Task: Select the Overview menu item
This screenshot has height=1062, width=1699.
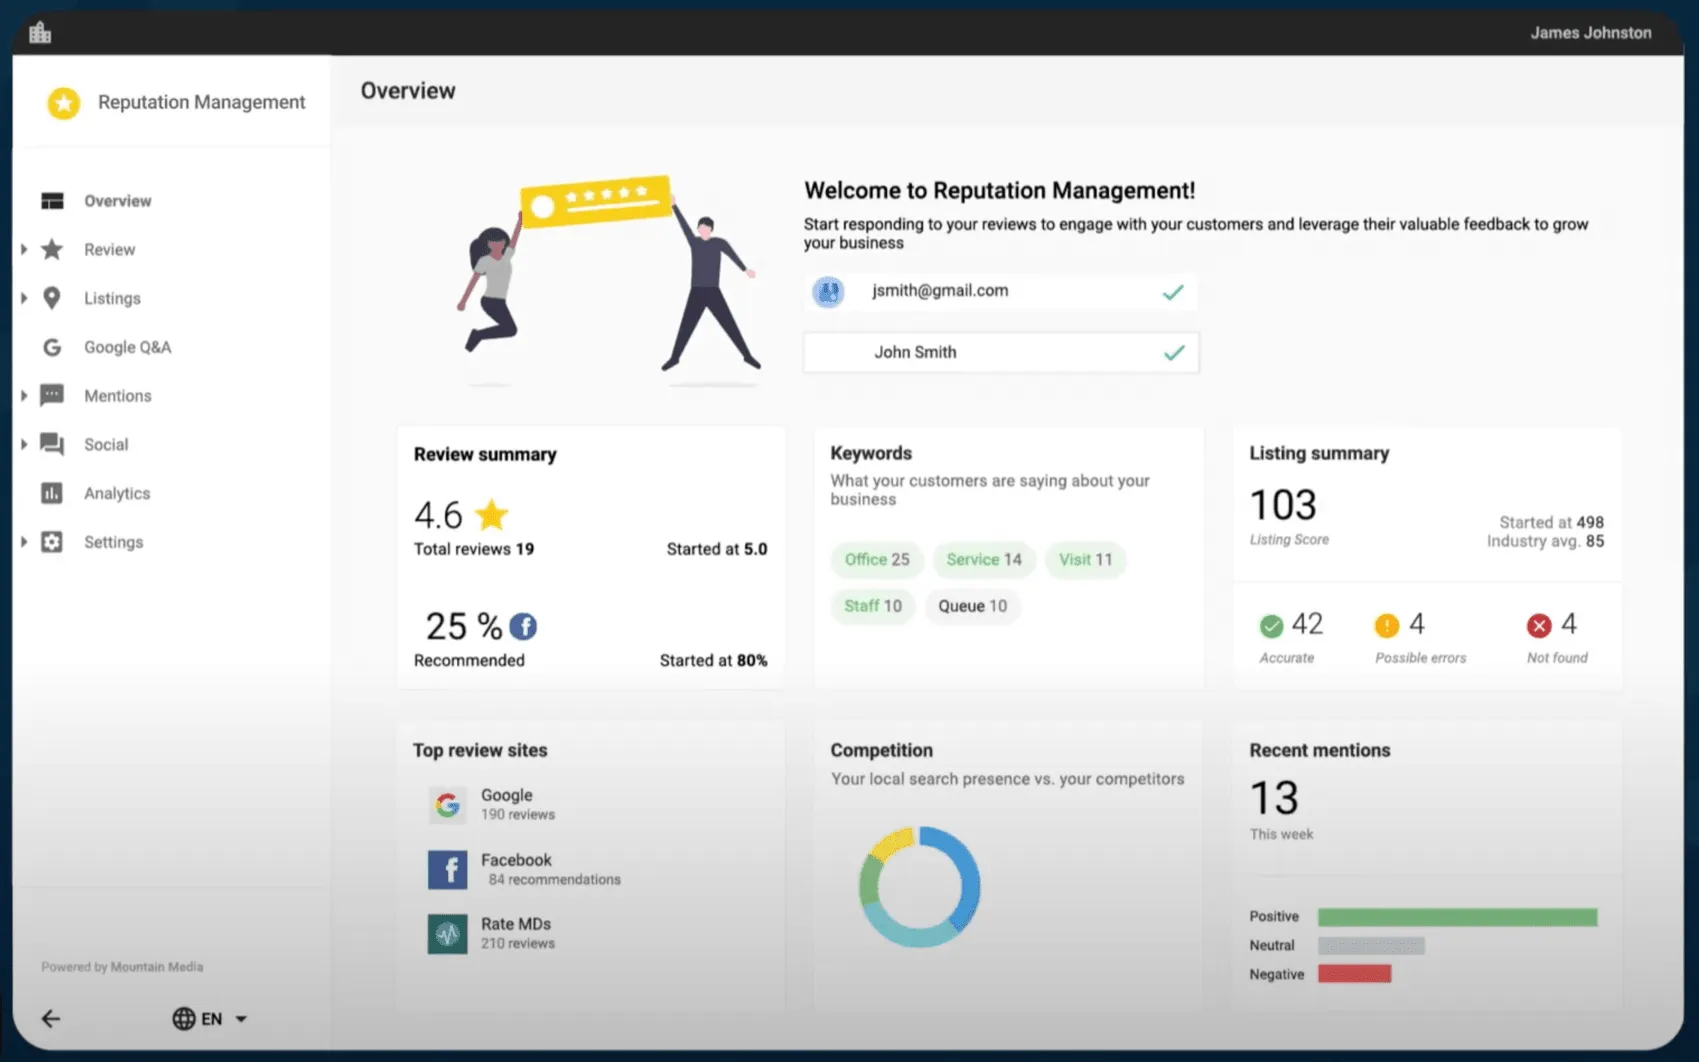Action: point(117,200)
